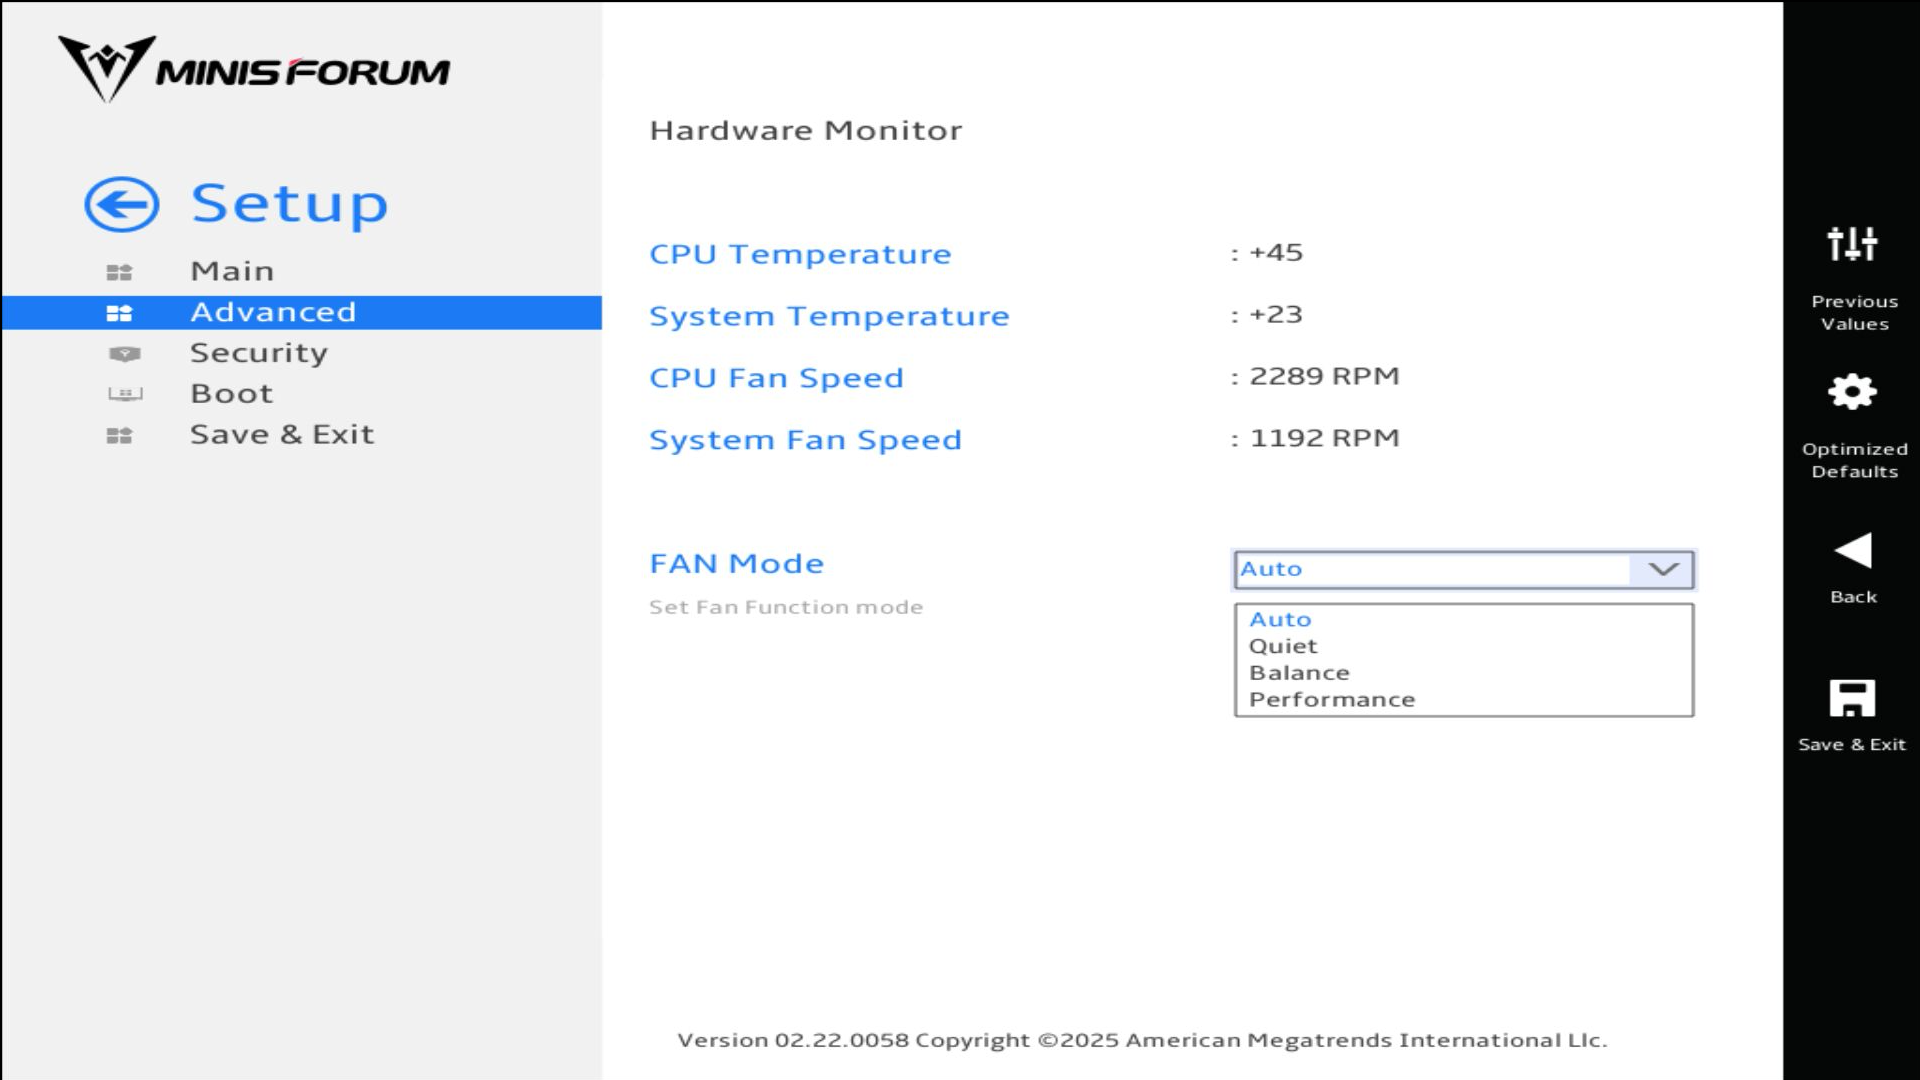Screen dimensions: 1920x1080
Task: Choose Quiet from fan mode list
Action: [x=1283, y=647]
